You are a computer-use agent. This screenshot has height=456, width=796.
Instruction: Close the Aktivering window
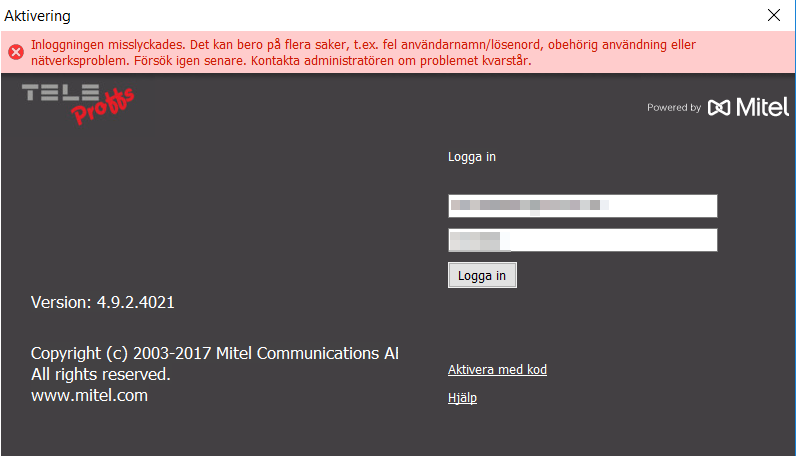774,15
